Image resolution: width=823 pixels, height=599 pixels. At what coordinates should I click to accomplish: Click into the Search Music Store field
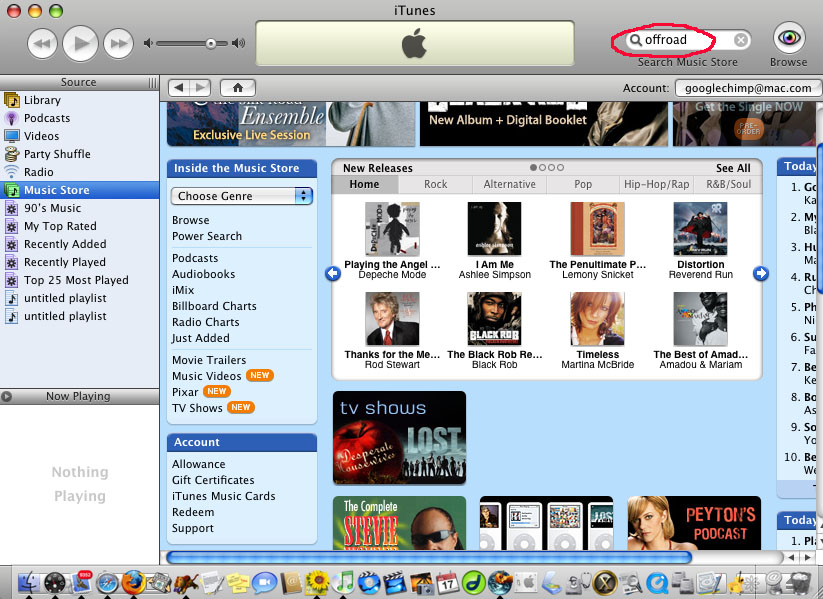click(x=688, y=40)
